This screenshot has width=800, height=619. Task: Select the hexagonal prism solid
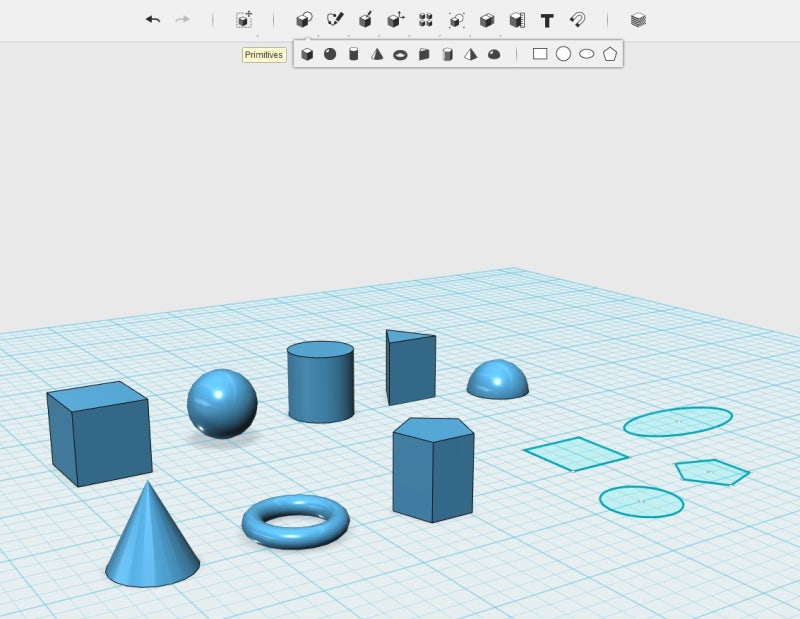coord(433,469)
